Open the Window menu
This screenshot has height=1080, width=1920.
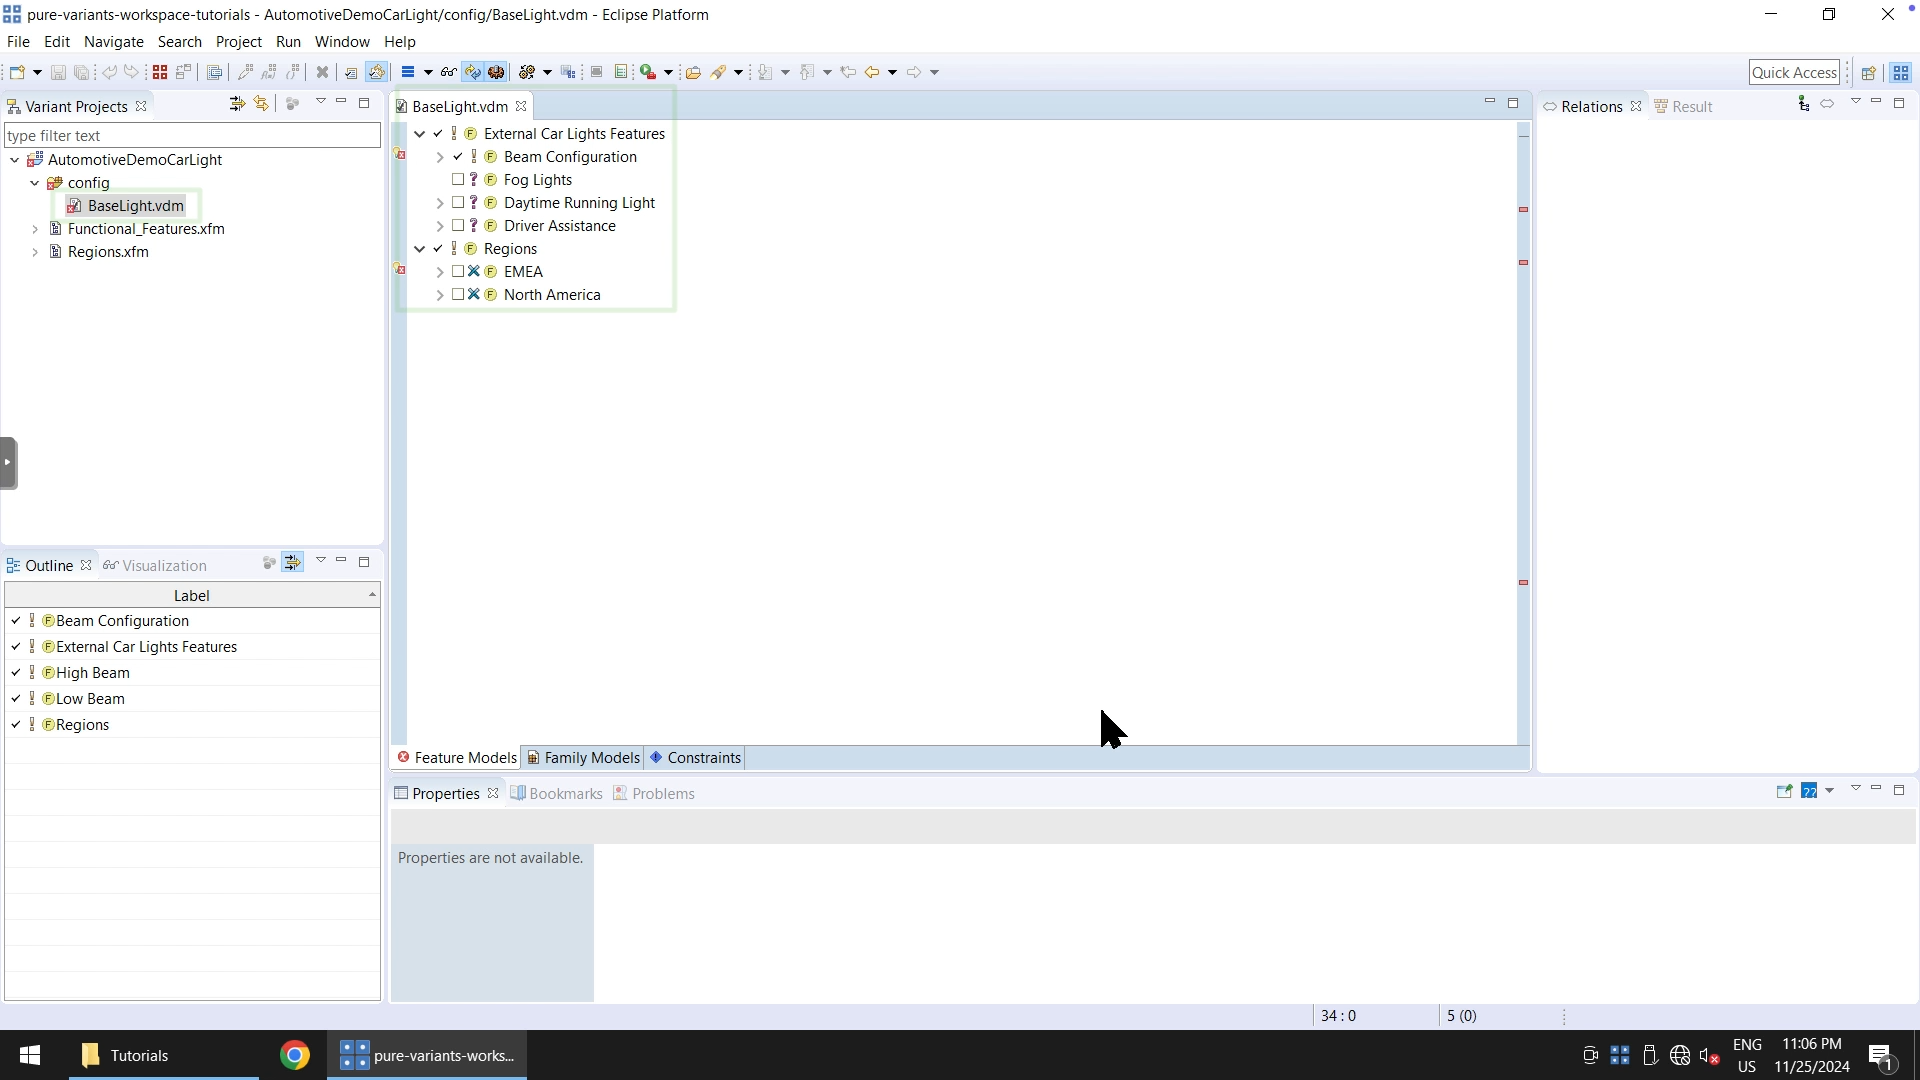[x=342, y=42]
